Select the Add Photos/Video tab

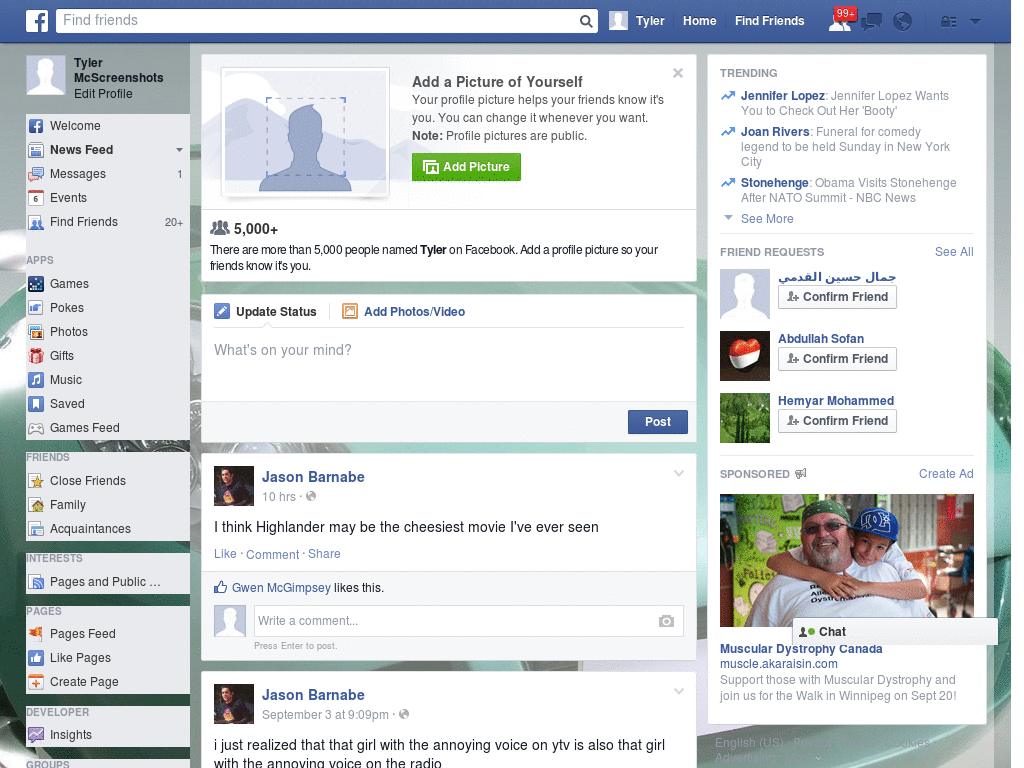404,312
